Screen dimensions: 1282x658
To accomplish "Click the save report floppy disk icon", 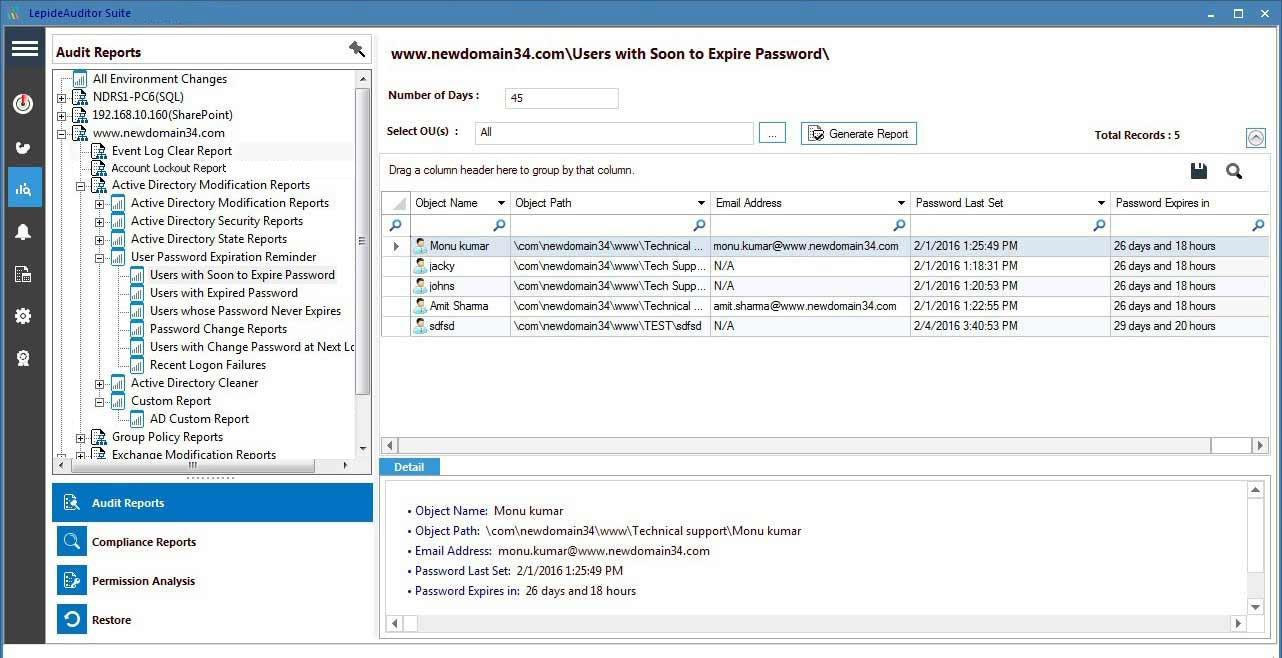I will pyautogui.click(x=1199, y=171).
